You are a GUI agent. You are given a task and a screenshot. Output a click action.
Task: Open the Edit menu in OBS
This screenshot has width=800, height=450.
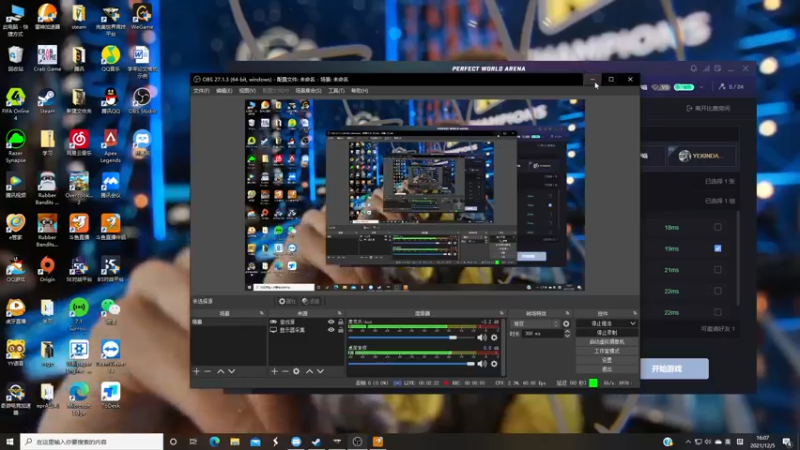224,90
